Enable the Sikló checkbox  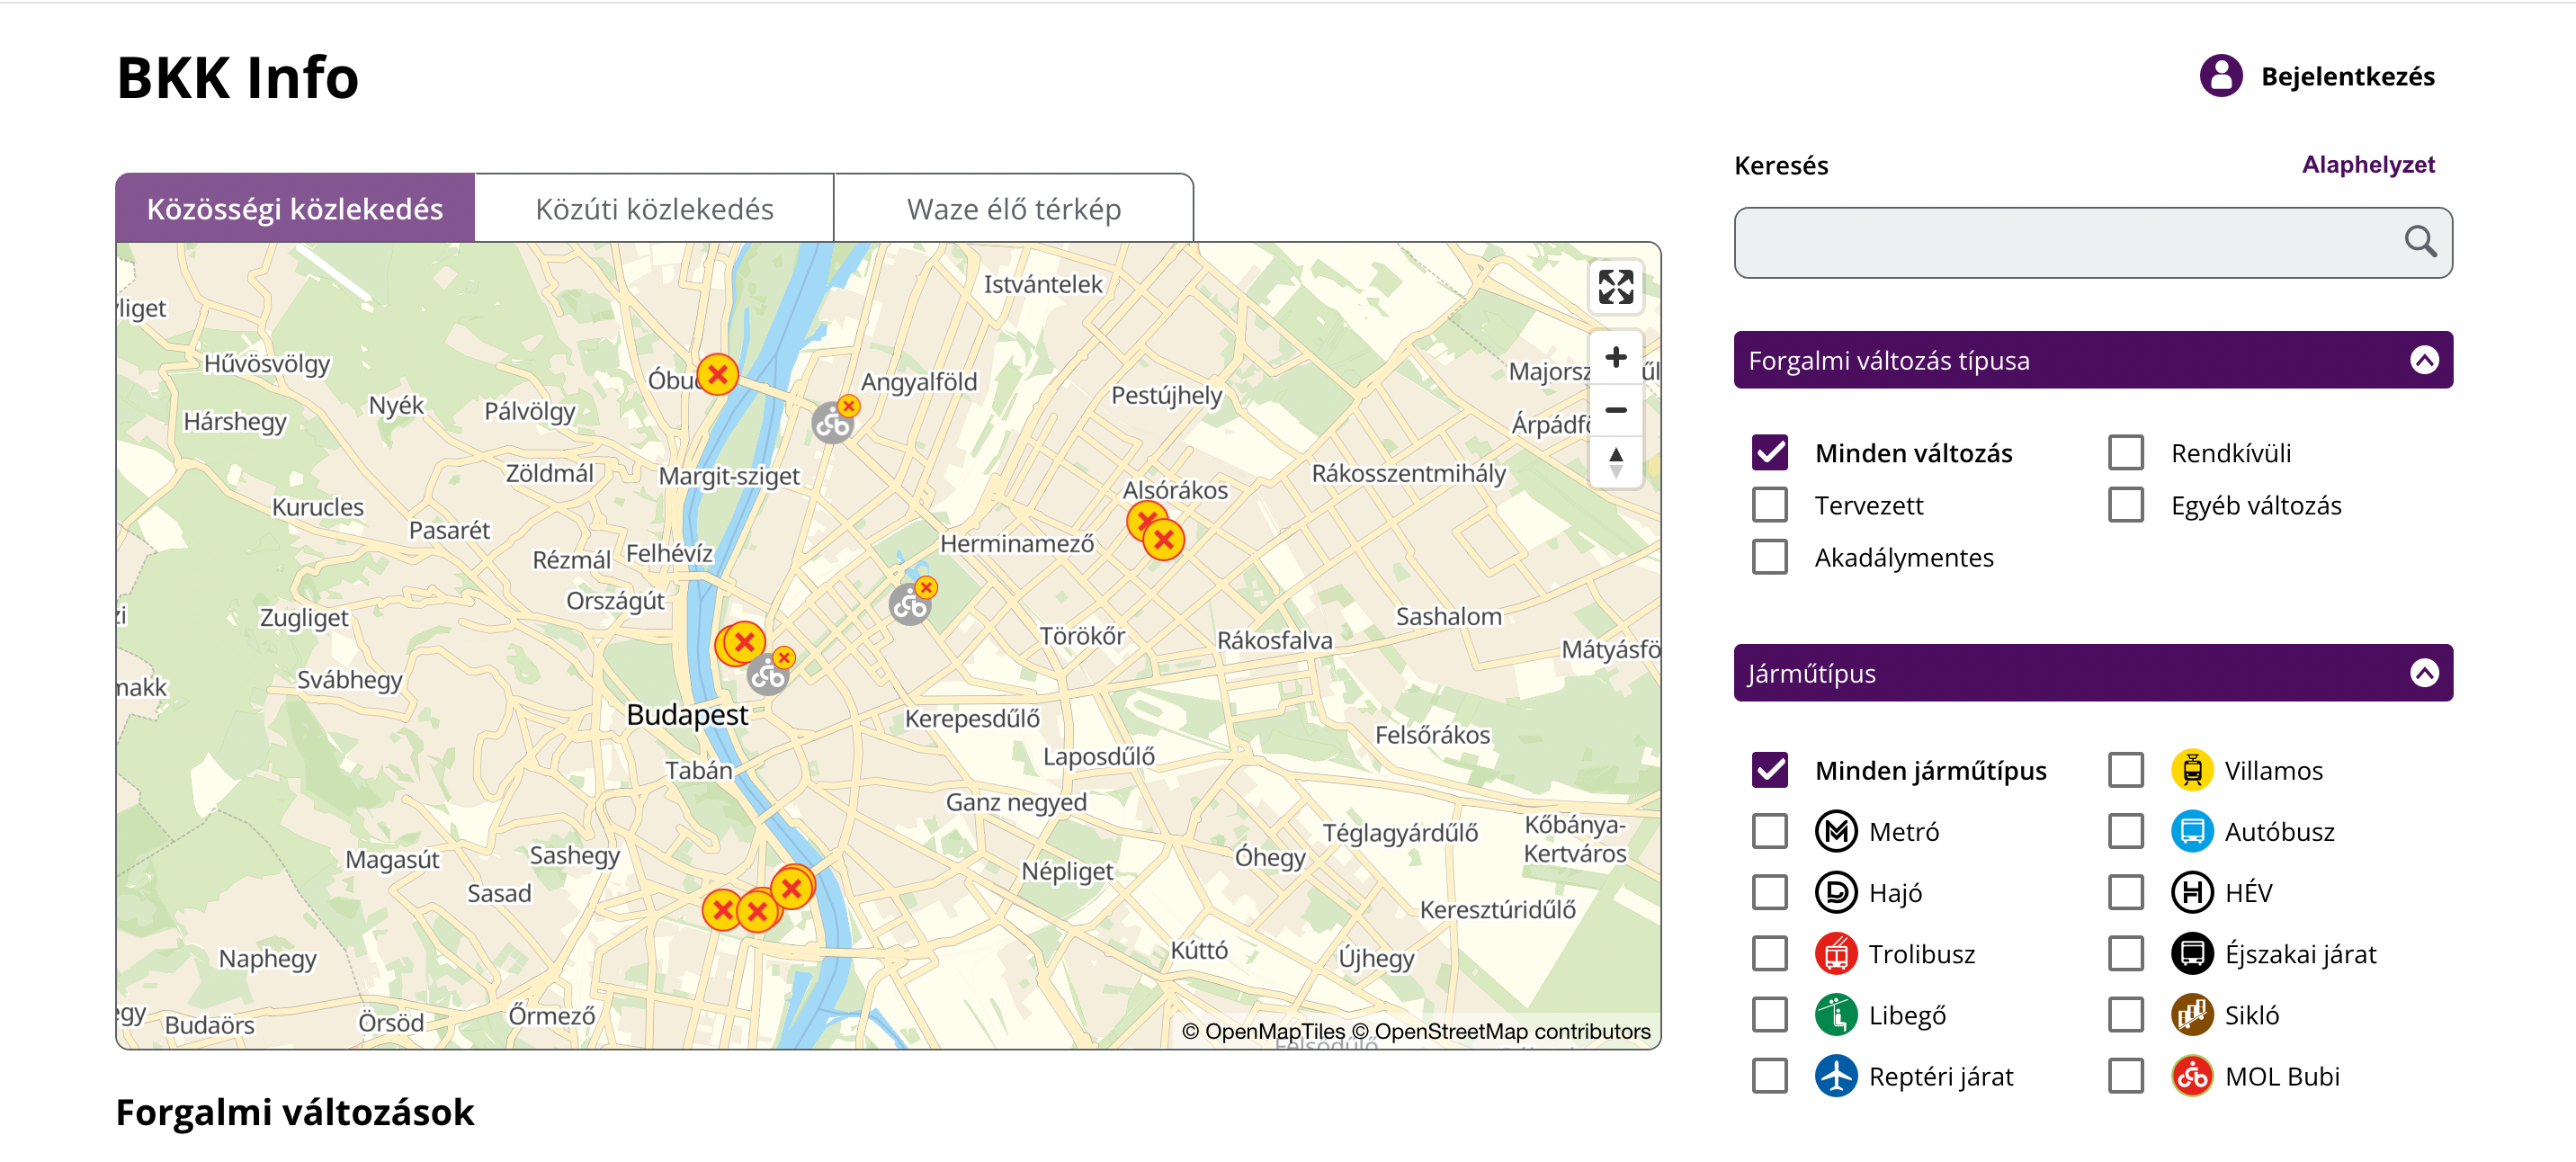[x=2125, y=1015]
